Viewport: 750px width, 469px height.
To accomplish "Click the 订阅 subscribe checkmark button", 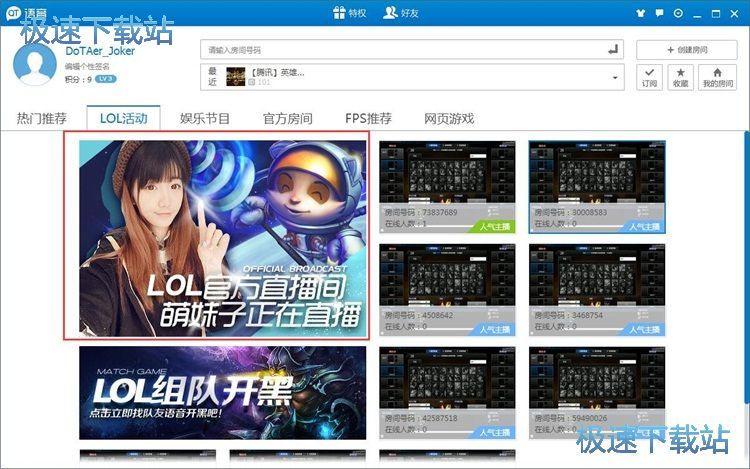I will click(649, 77).
